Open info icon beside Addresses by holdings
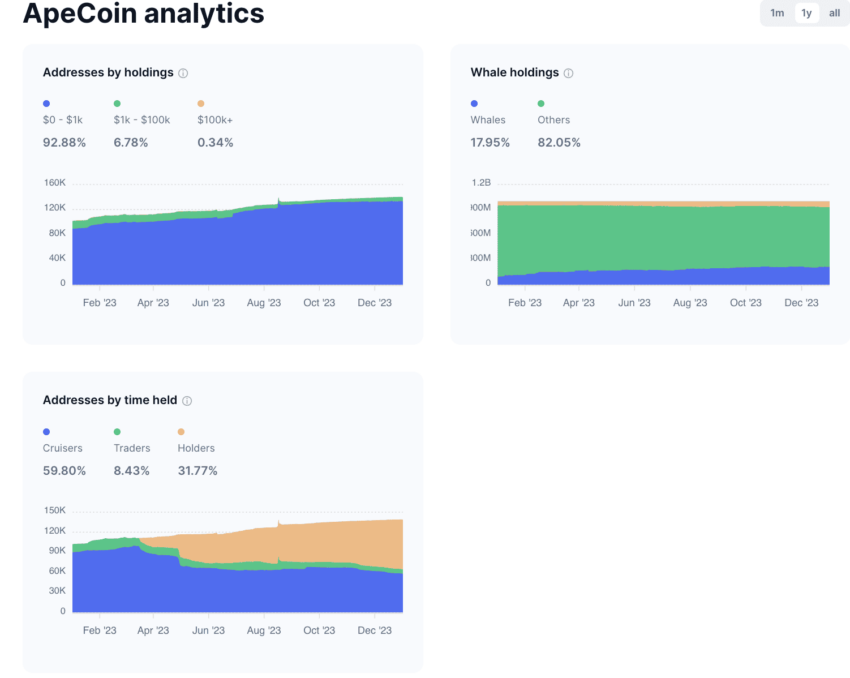The width and height of the screenshot is (850, 678). [x=183, y=73]
